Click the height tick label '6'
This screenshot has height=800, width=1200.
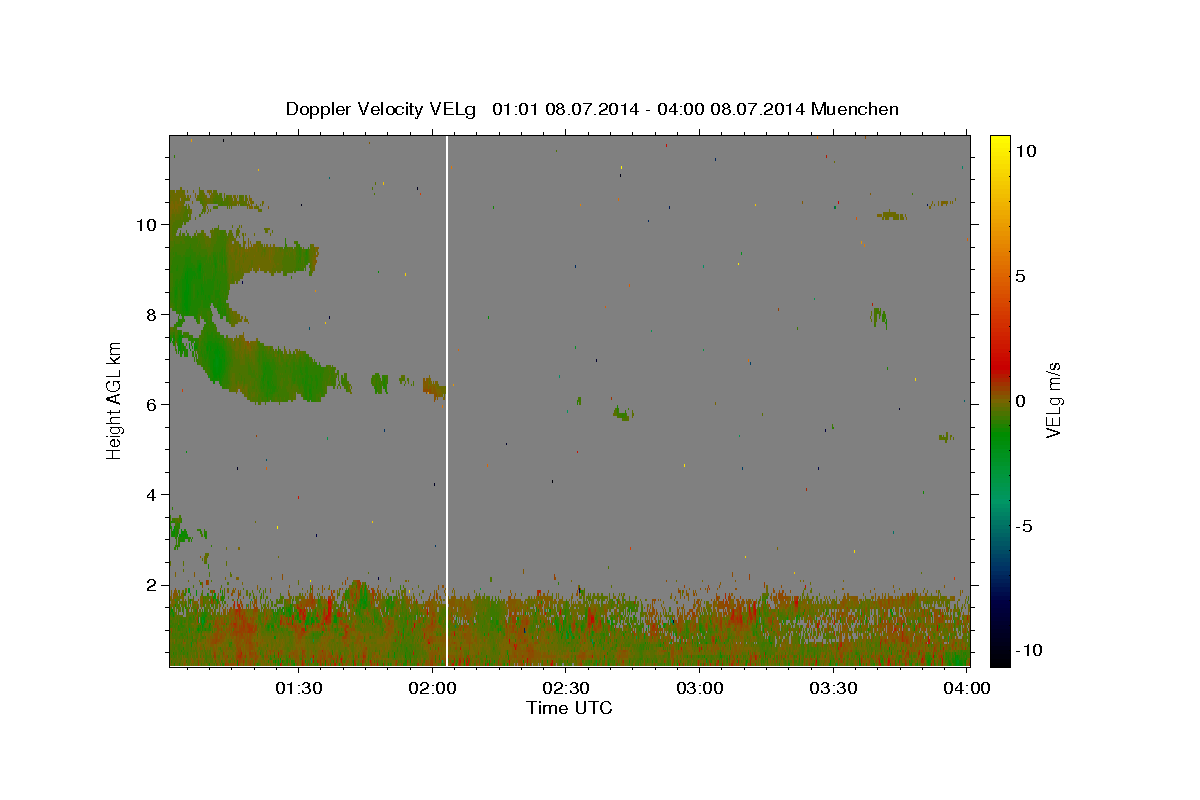[x=154, y=405]
